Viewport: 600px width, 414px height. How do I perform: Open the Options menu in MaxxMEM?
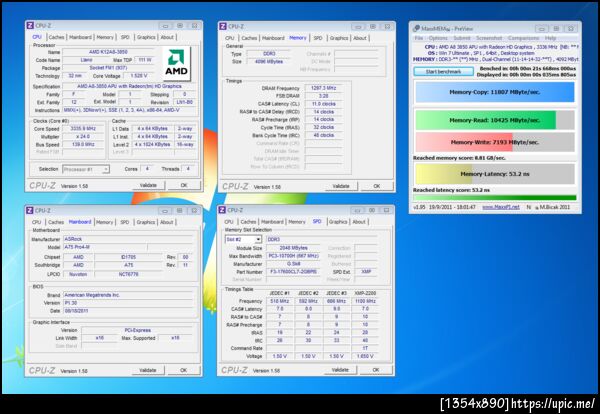438,38
